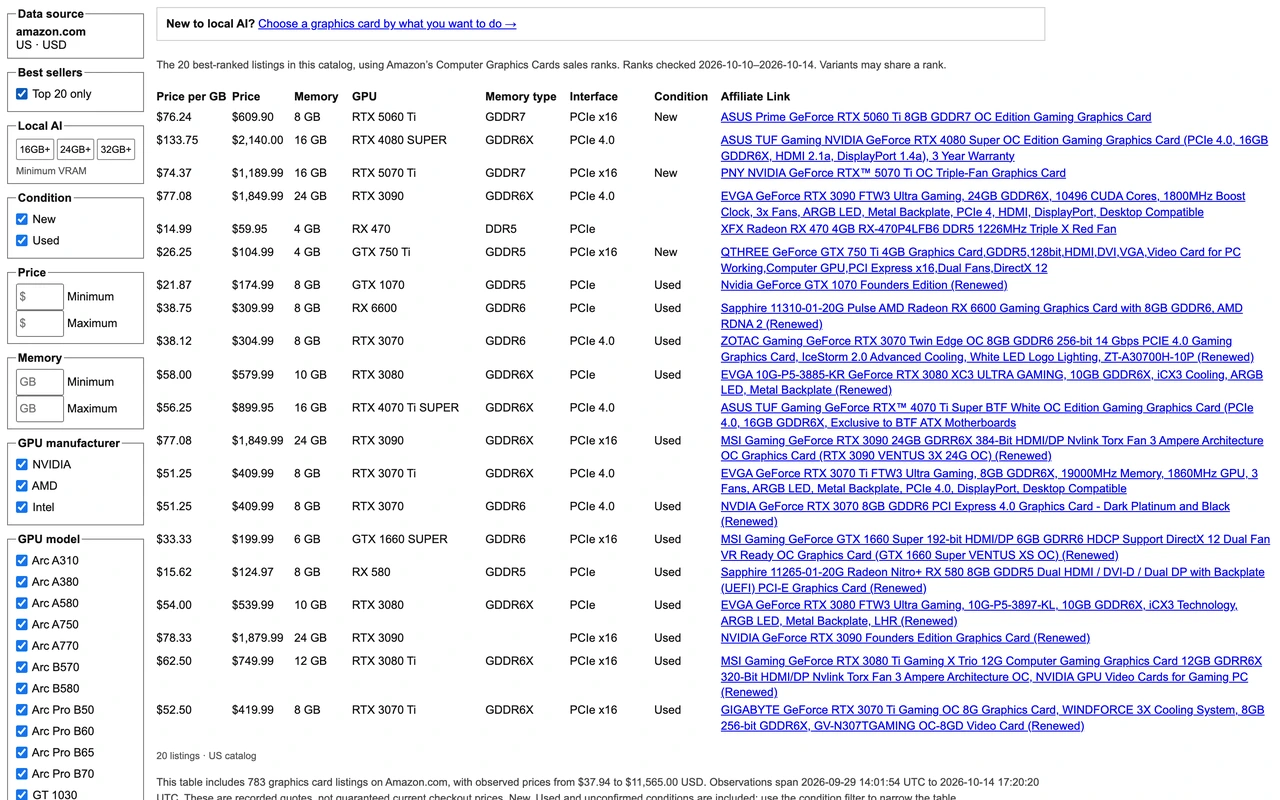
Task: Open the PNY RTX 5070 Ti listing link
Action: click(893, 173)
